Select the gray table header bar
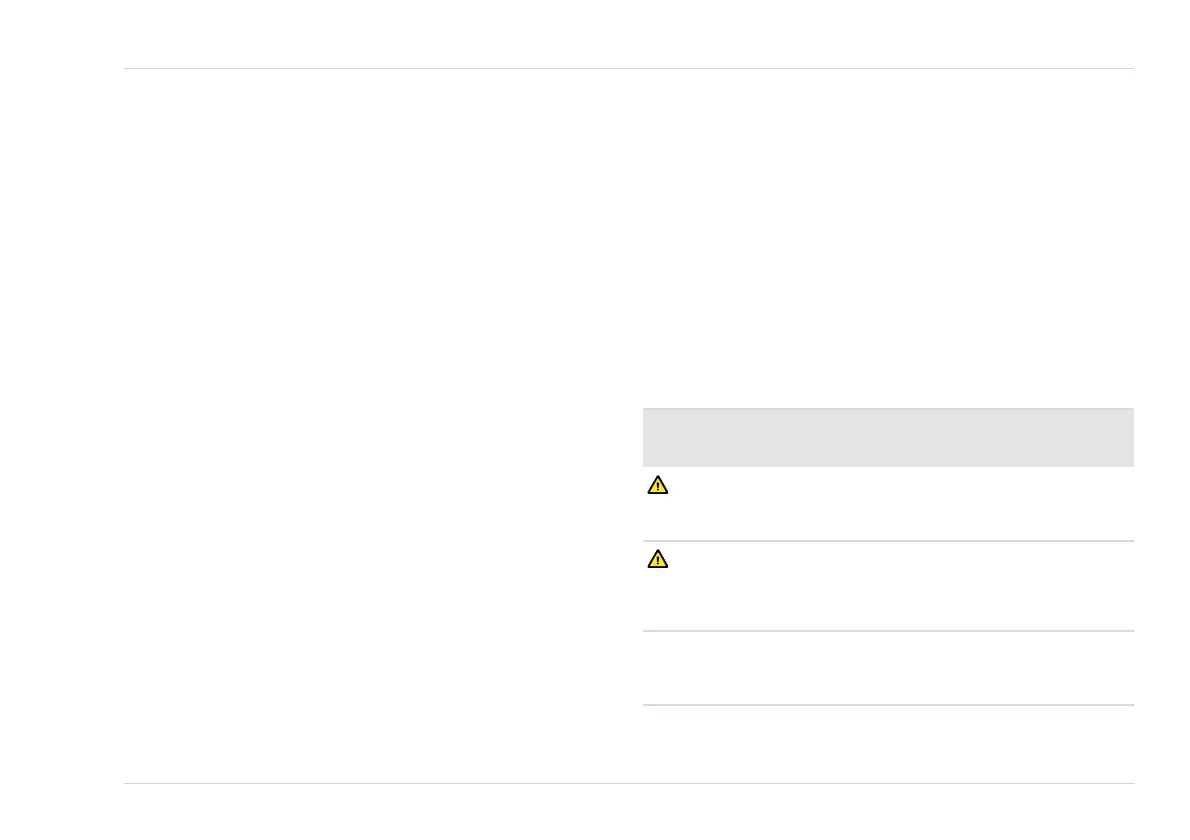The width and height of the screenshot is (1190, 840). (887, 437)
